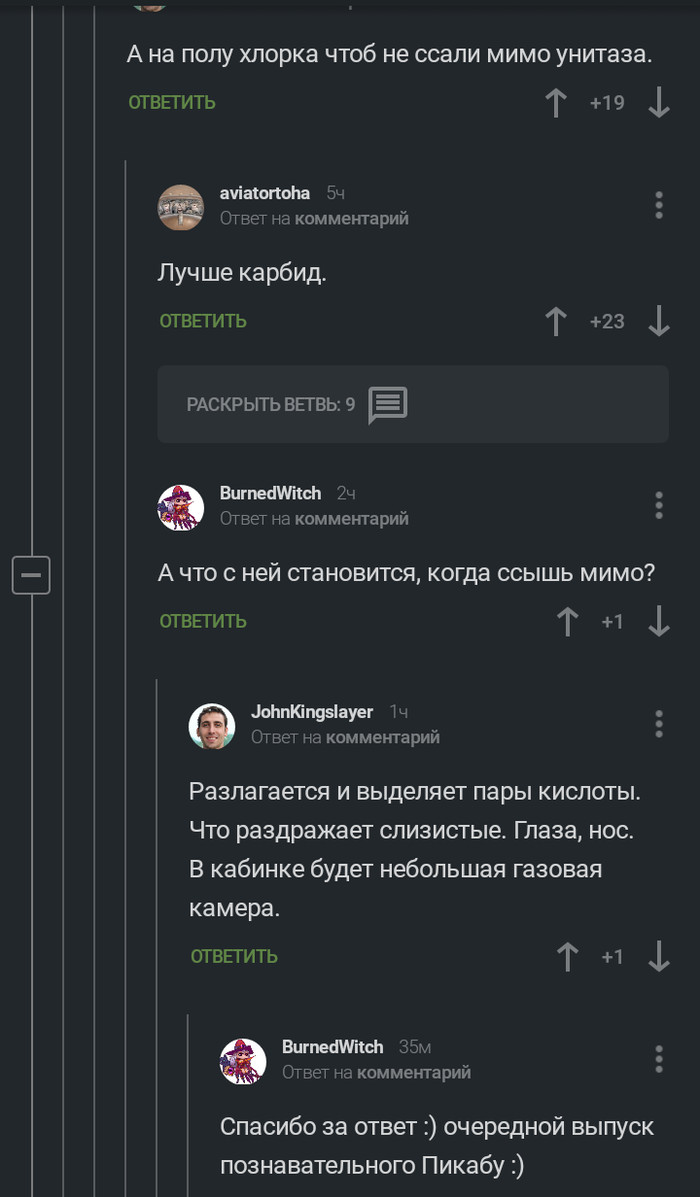Toggle upvote on BurnedWitch's question
This screenshot has height=1197, width=700.
[x=567, y=621]
